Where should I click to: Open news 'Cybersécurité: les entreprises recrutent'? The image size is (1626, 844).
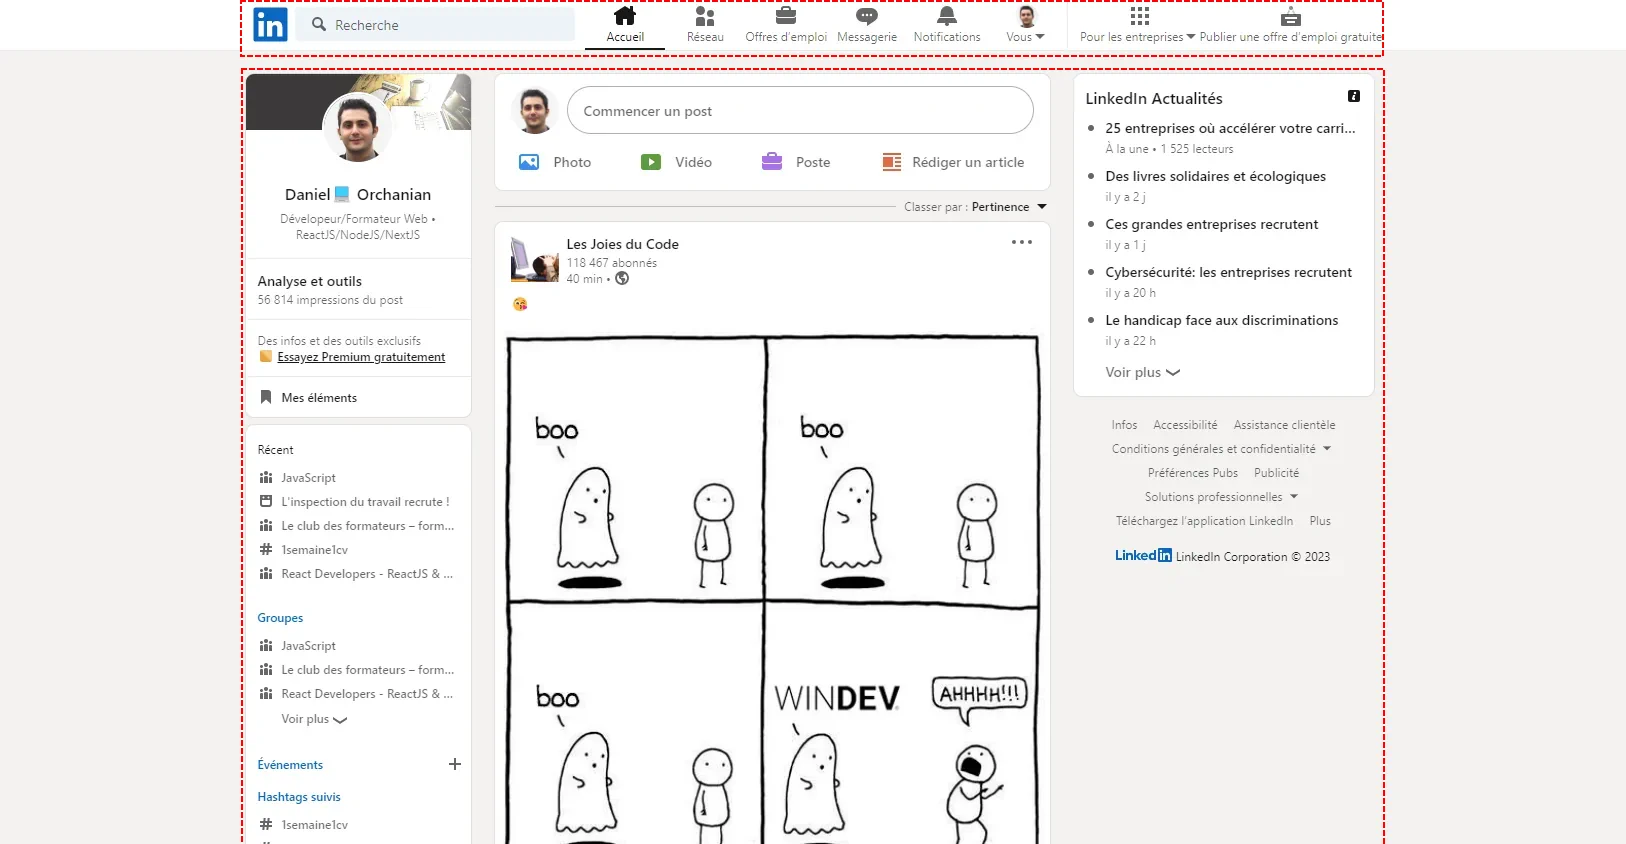coord(1228,272)
